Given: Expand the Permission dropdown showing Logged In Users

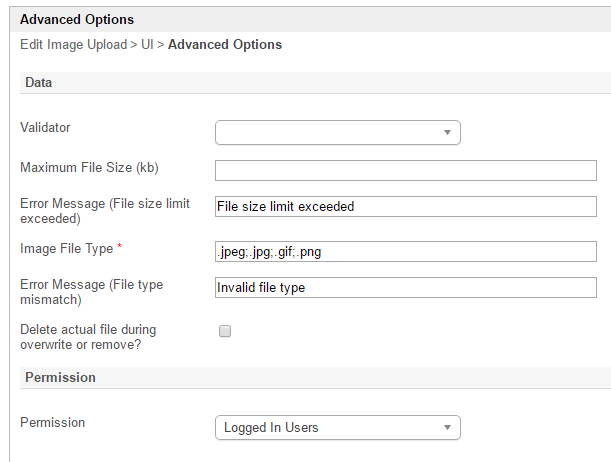Looking at the screenshot, I should click(336, 427).
